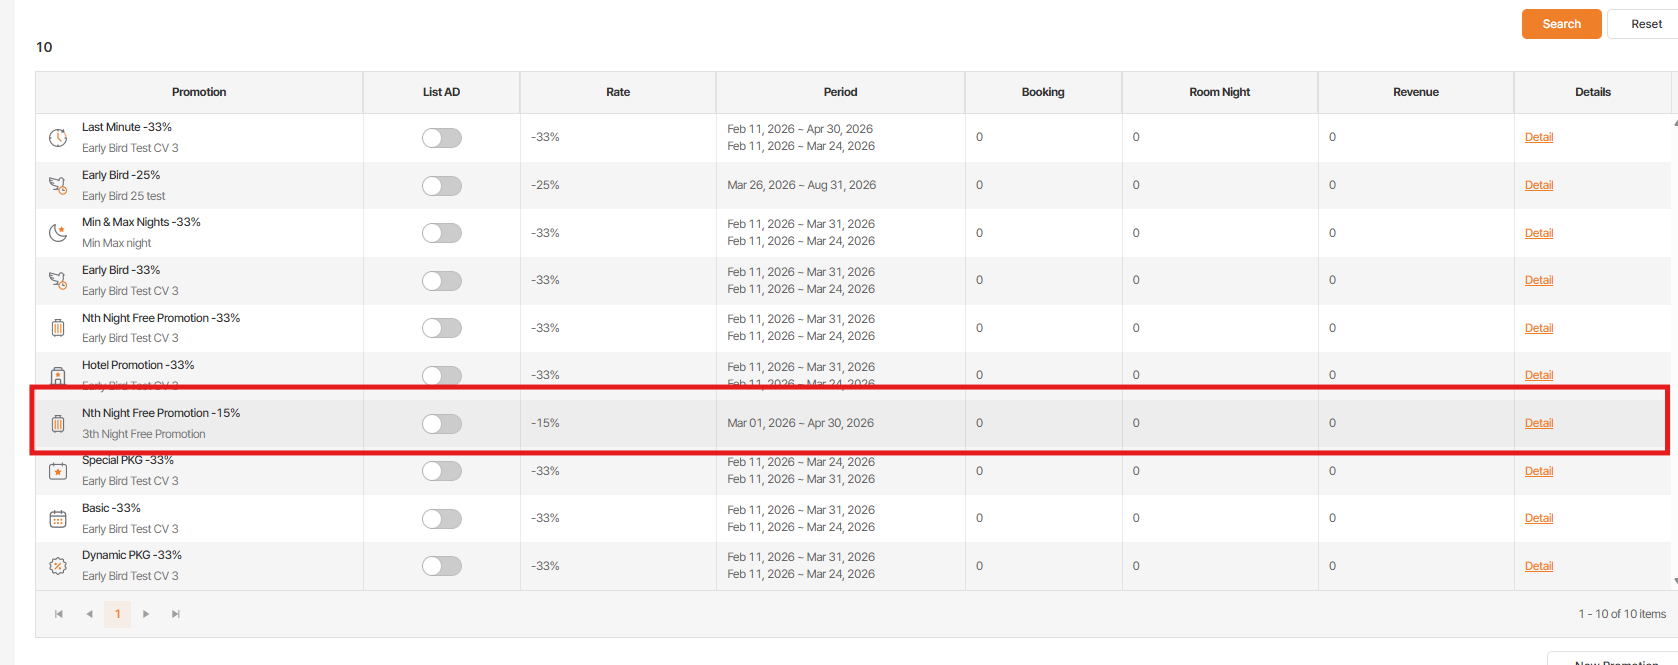Click the Basic promotion calendar icon
1678x665 pixels.
(x=58, y=519)
